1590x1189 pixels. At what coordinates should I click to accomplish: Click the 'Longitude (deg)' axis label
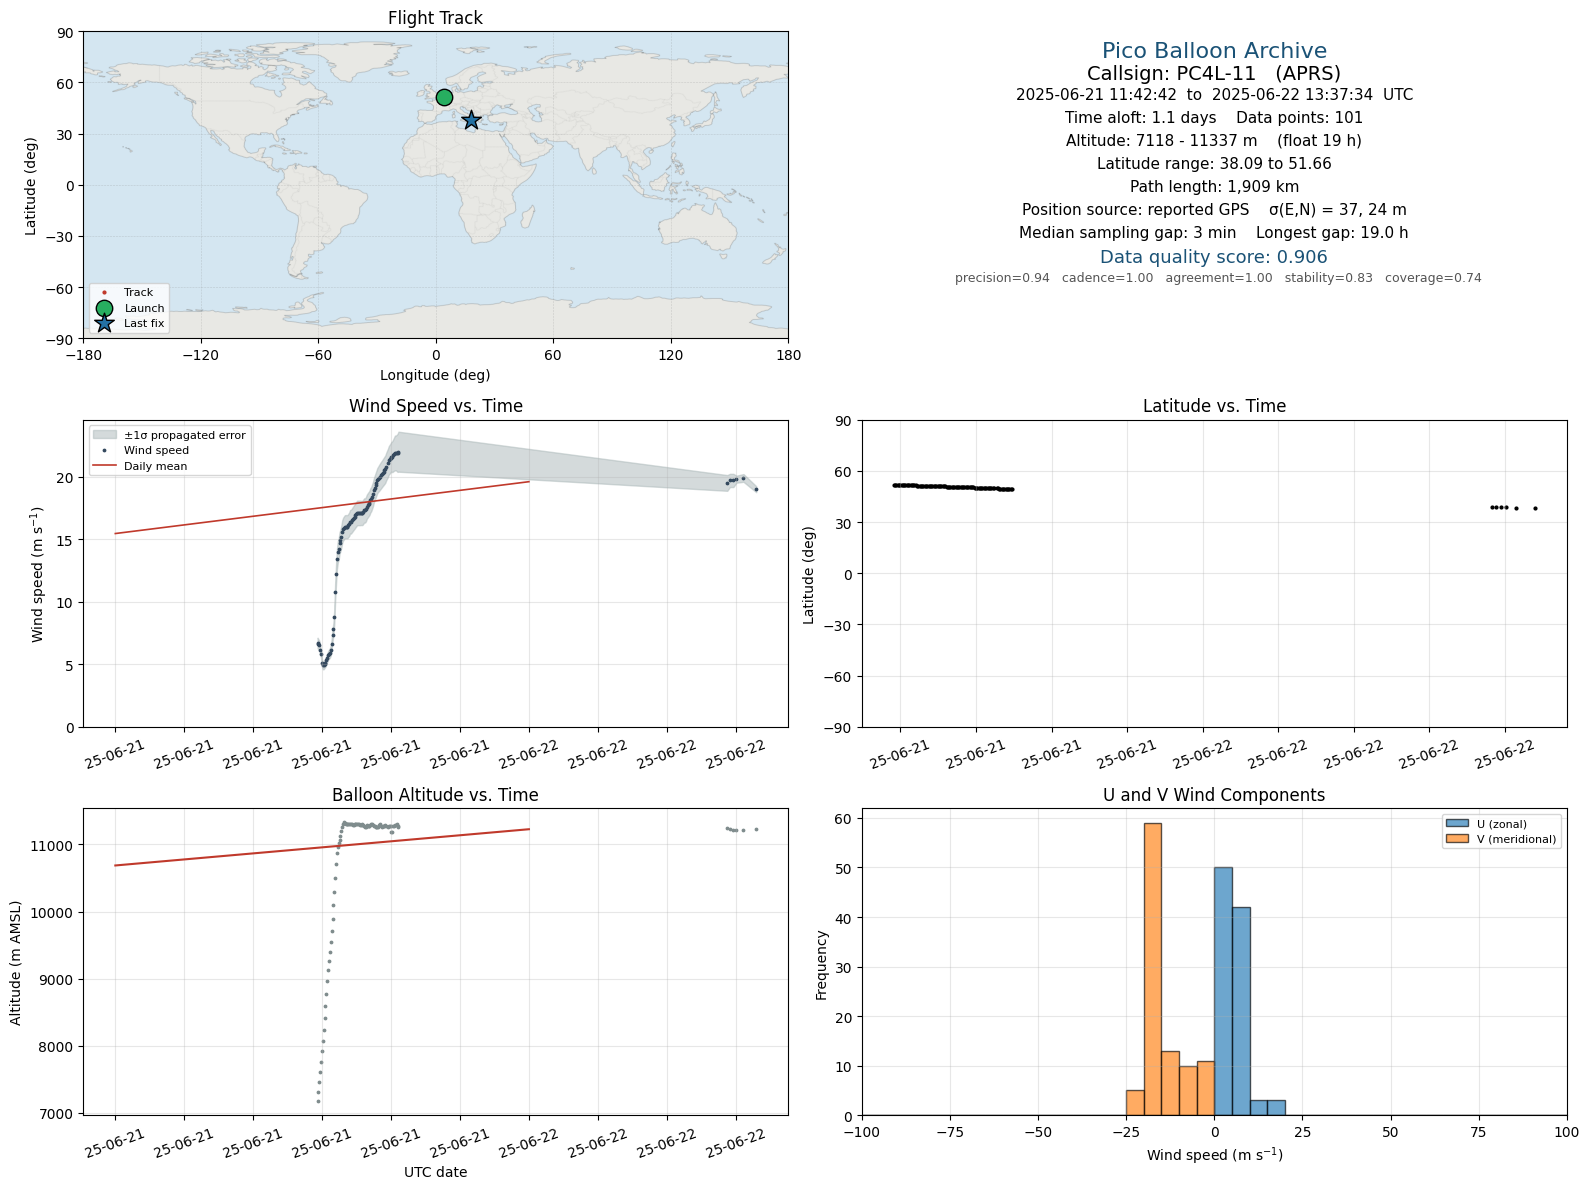click(435, 375)
